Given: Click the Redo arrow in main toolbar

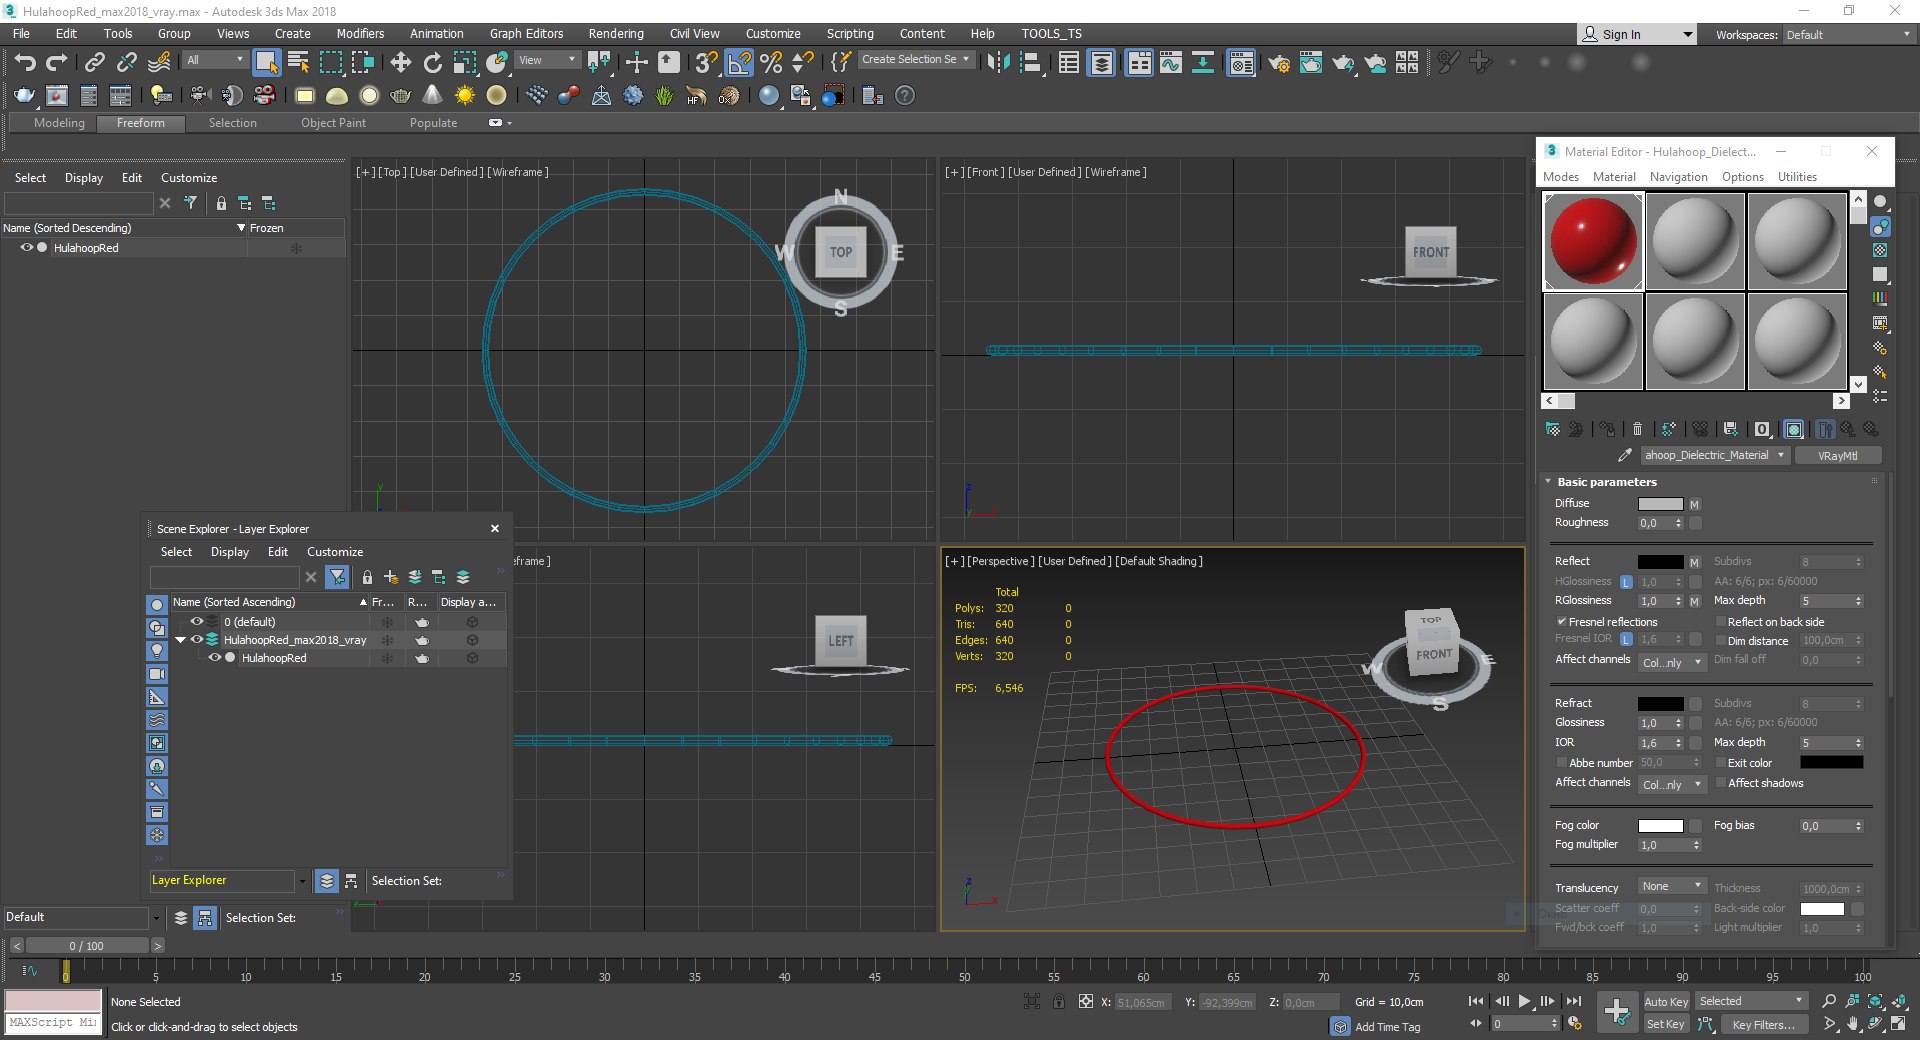Looking at the screenshot, I should tap(57, 63).
